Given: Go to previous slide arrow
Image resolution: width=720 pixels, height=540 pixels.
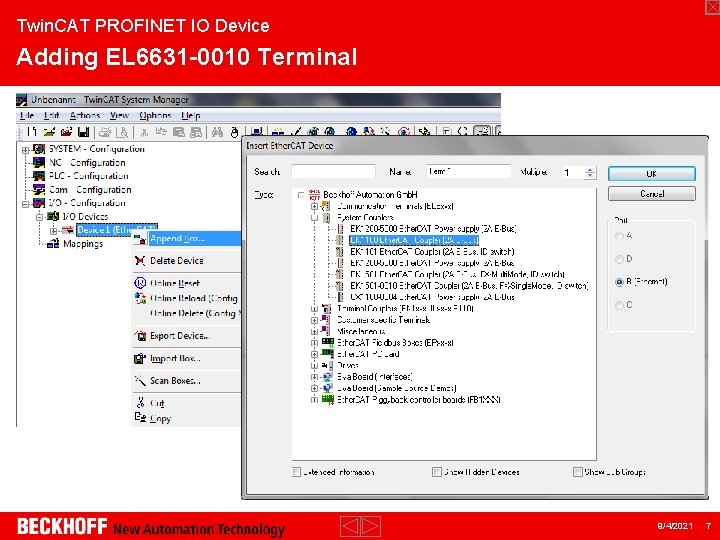Looking at the screenshot, I should (x=350, y=526).
